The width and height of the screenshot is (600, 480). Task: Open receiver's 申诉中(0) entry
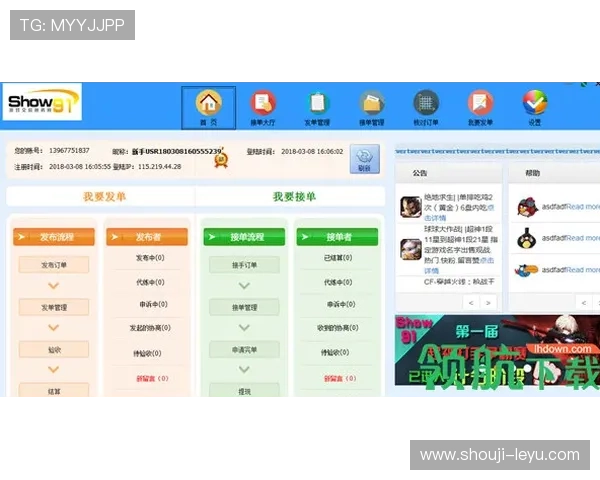341,304
